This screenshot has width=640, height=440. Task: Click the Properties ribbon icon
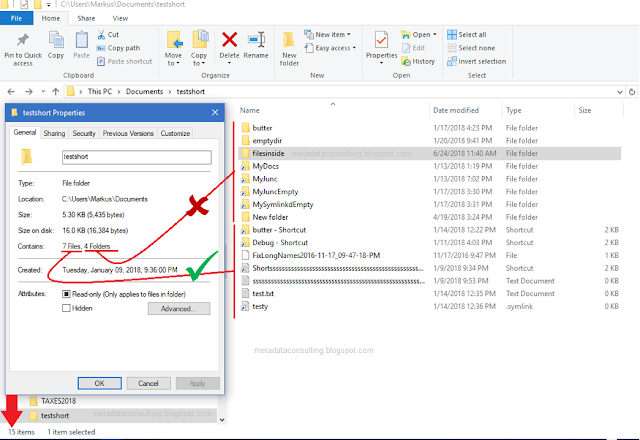click(x=381, y=40)
